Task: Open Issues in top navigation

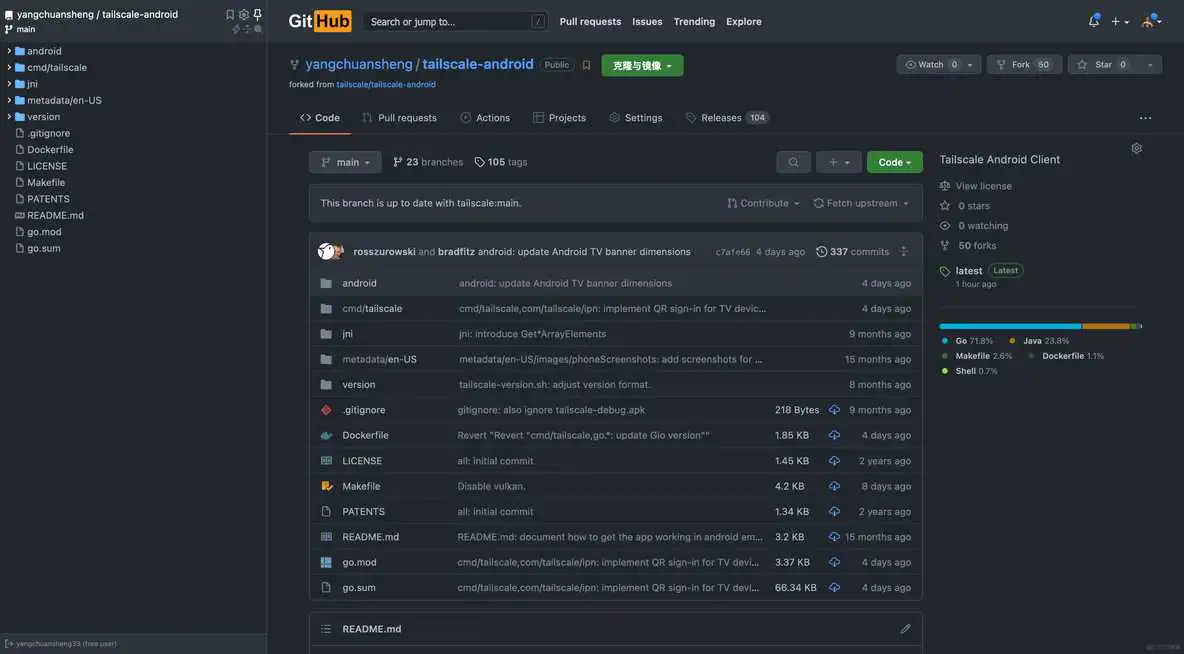Action: click(647, 22)
